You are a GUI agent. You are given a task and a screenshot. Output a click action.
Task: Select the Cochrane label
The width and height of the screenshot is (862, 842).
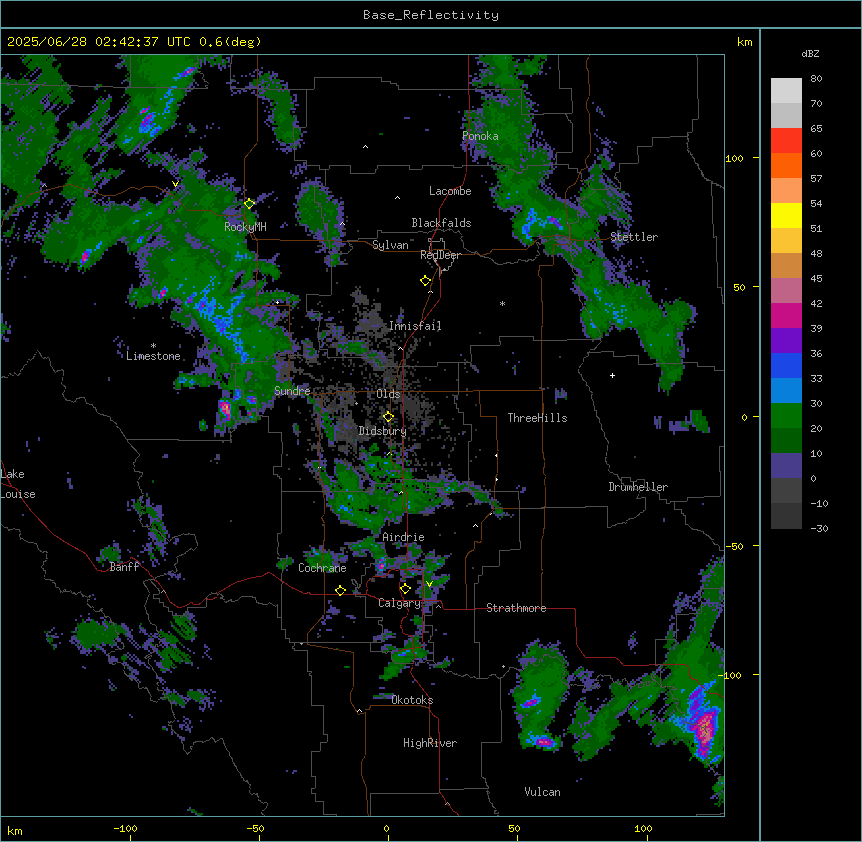pyautogui.click(x=322, y=568)
